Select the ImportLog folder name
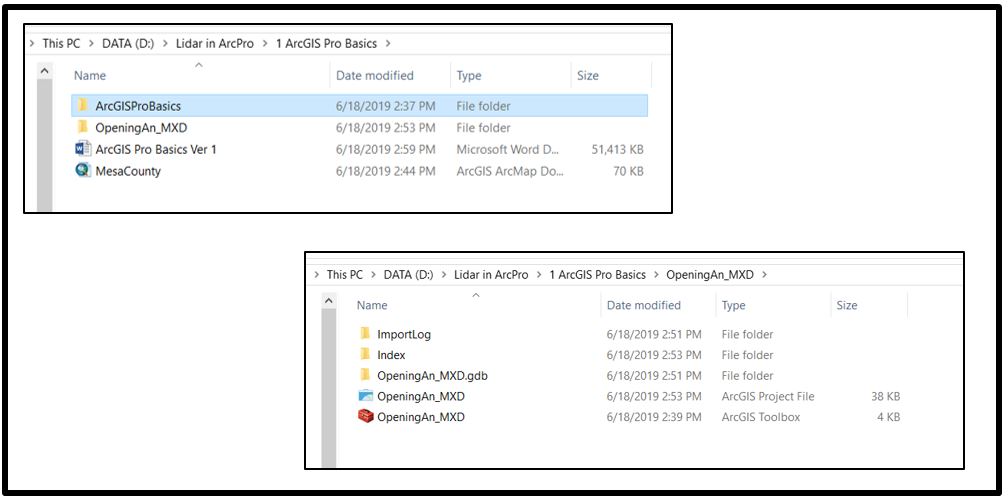This screenshot has height=500, width=1008. [404, 334]
